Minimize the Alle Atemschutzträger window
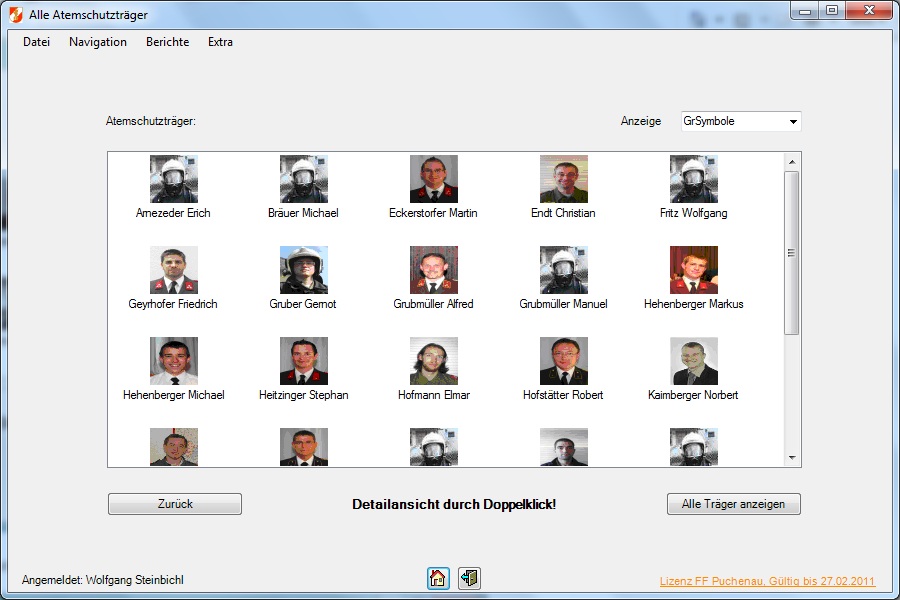 click(x=805, y=11)
